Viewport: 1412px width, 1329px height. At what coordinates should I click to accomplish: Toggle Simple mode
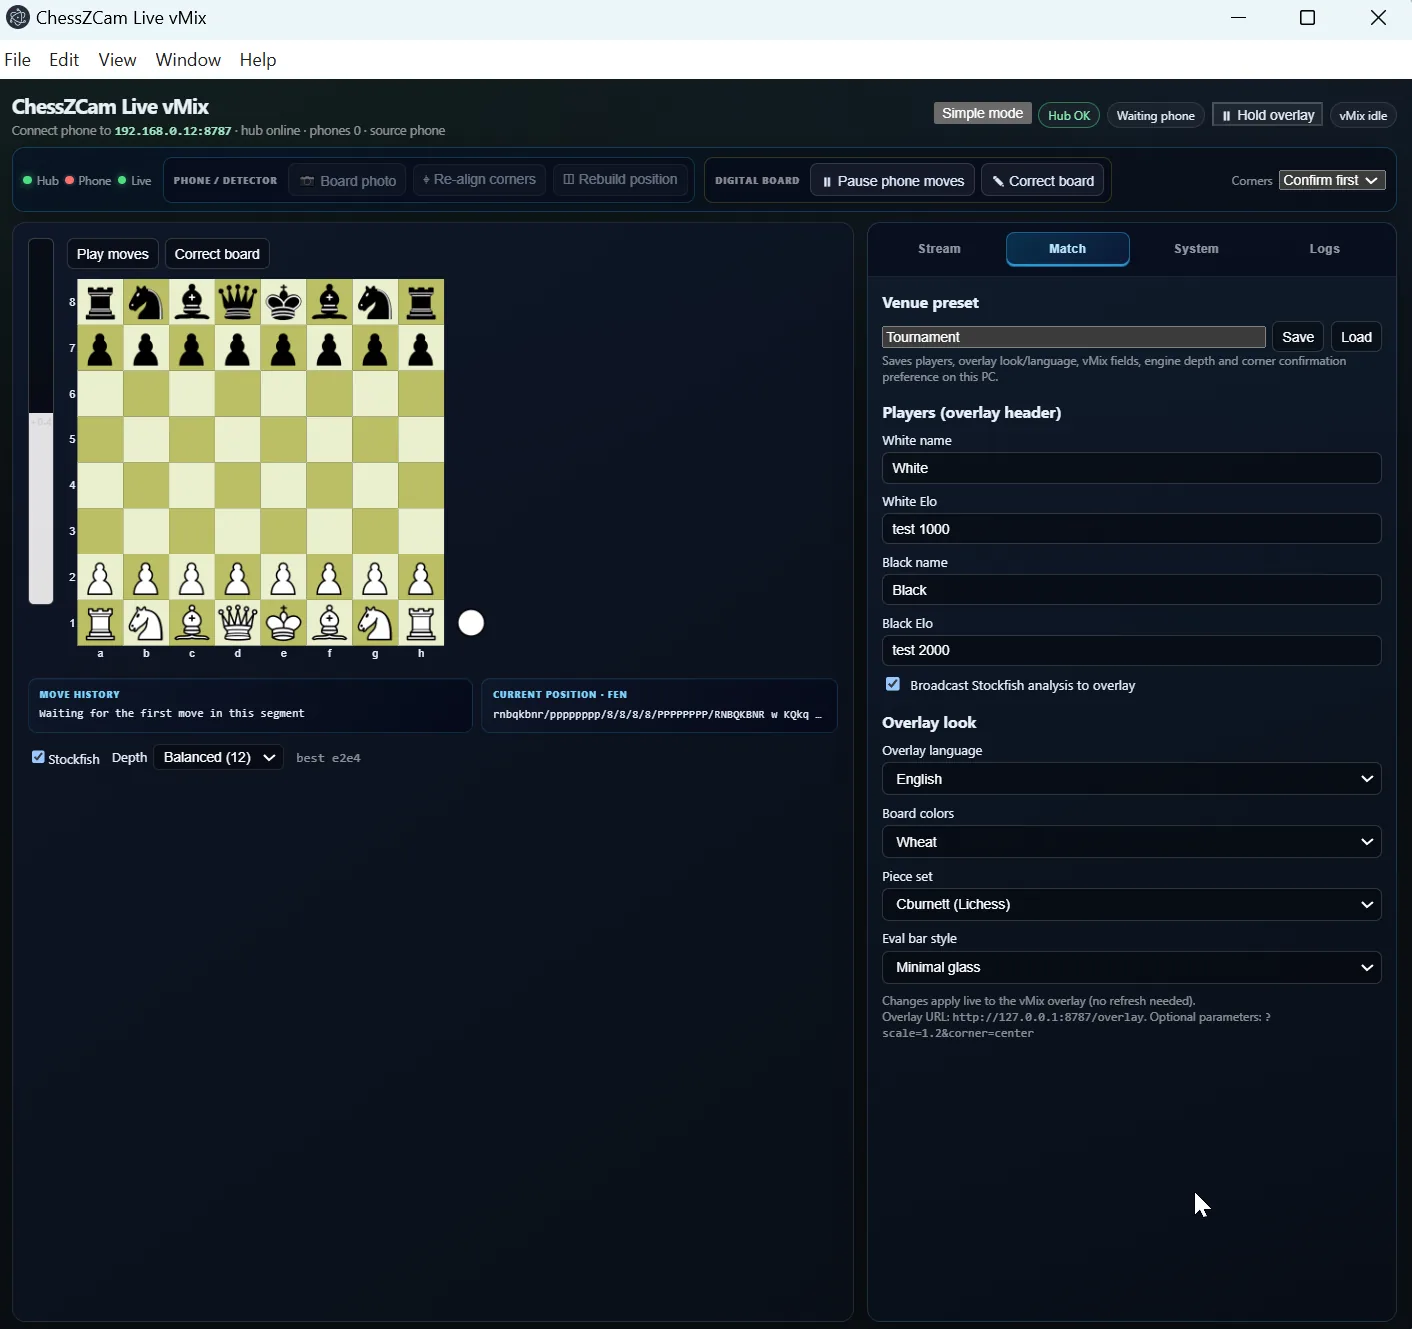982,114
